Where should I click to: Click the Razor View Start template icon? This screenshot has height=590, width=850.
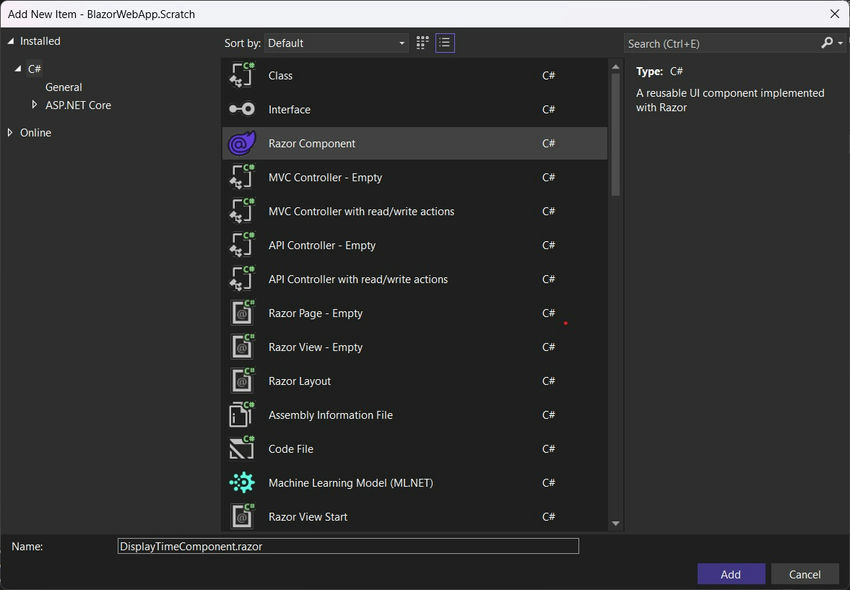(241, 516)
